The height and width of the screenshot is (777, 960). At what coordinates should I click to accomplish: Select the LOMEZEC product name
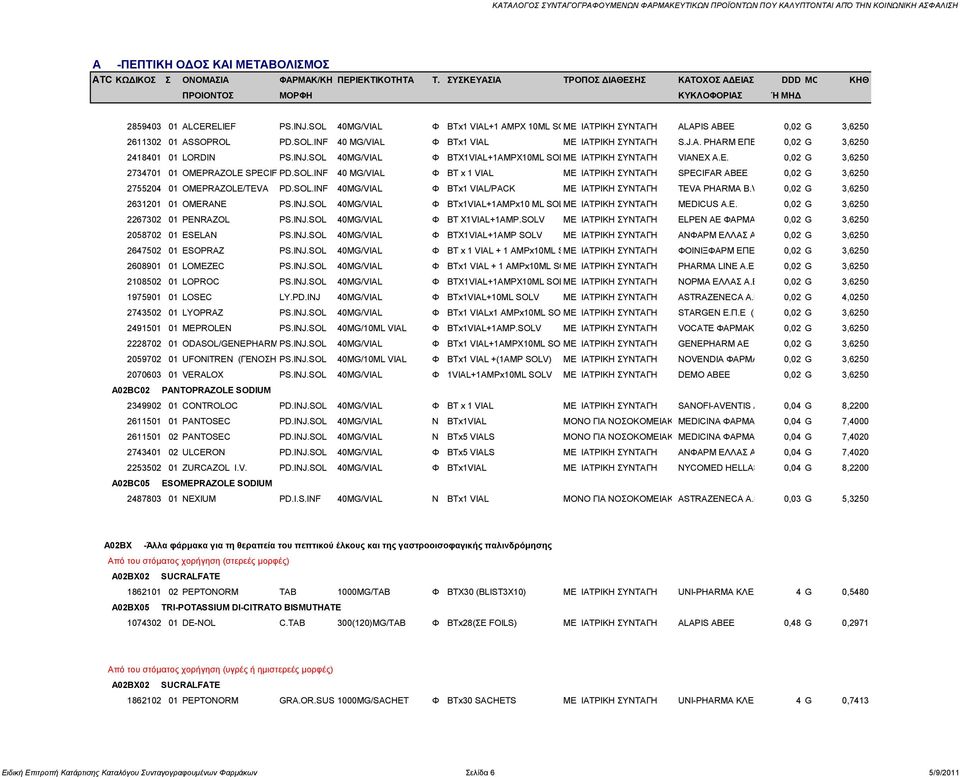tap(203, 266)
